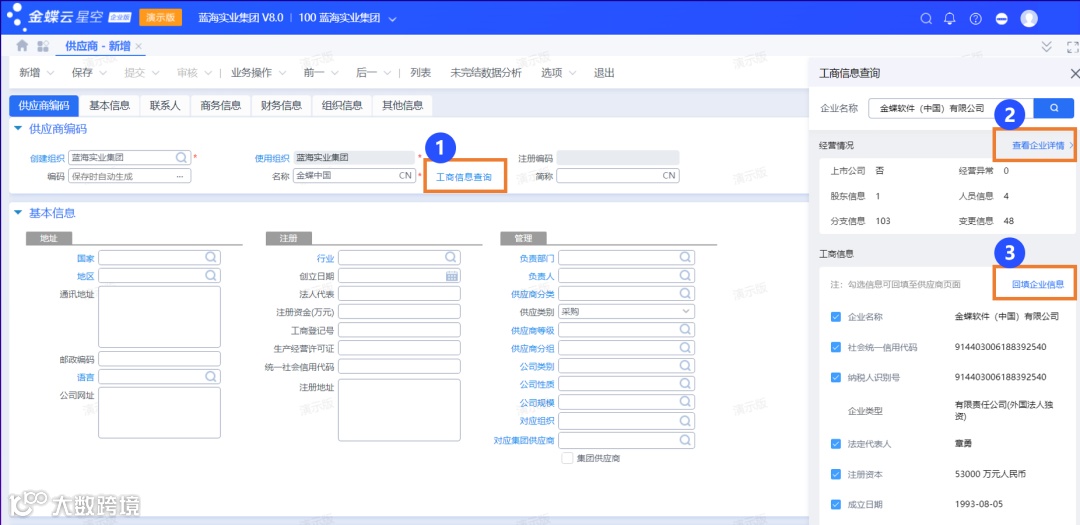Viewport: 1080px width, 525px height.
Task: Uncheck the 纳税人识别号 checkbox
Action: (835, 377)
